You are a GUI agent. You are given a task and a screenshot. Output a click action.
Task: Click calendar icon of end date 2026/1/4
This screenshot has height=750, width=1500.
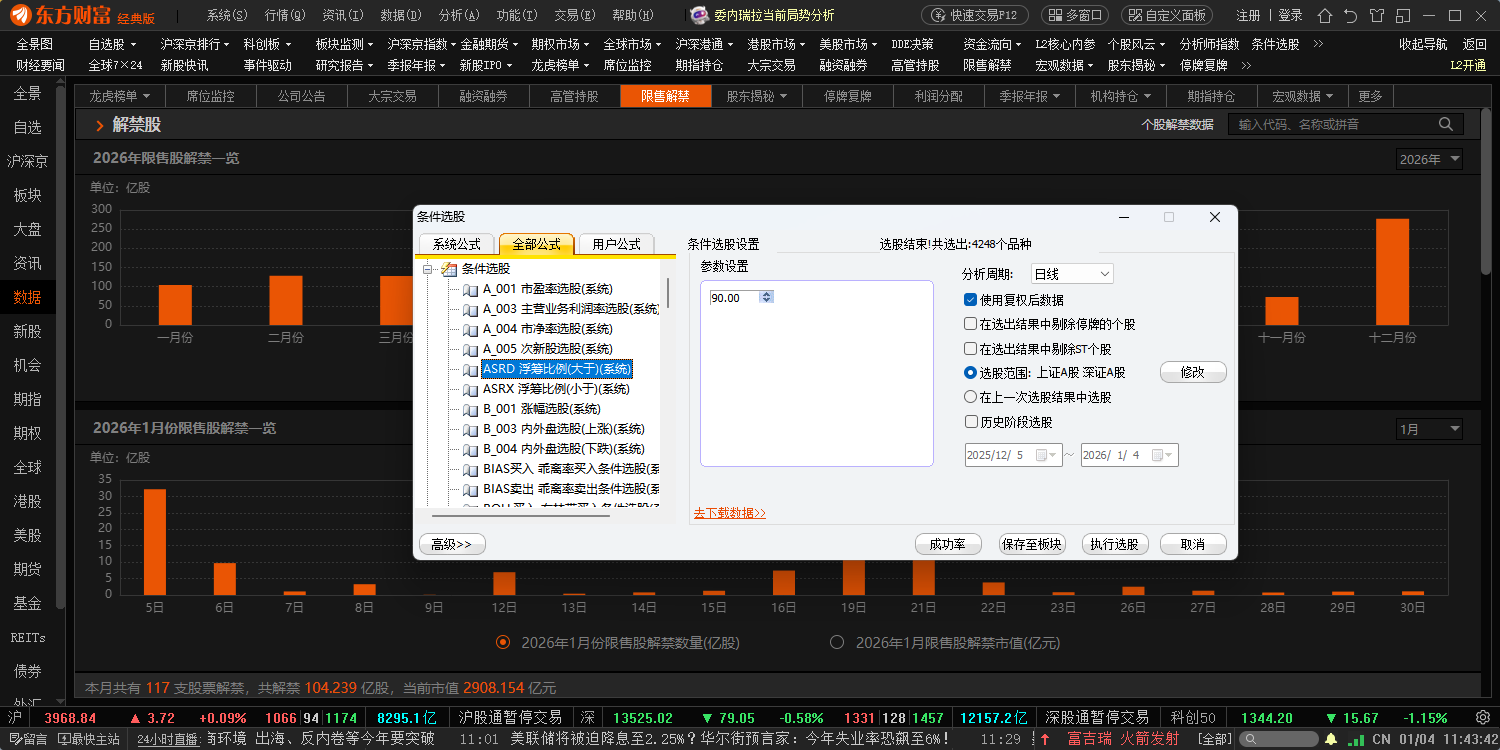1158,455
